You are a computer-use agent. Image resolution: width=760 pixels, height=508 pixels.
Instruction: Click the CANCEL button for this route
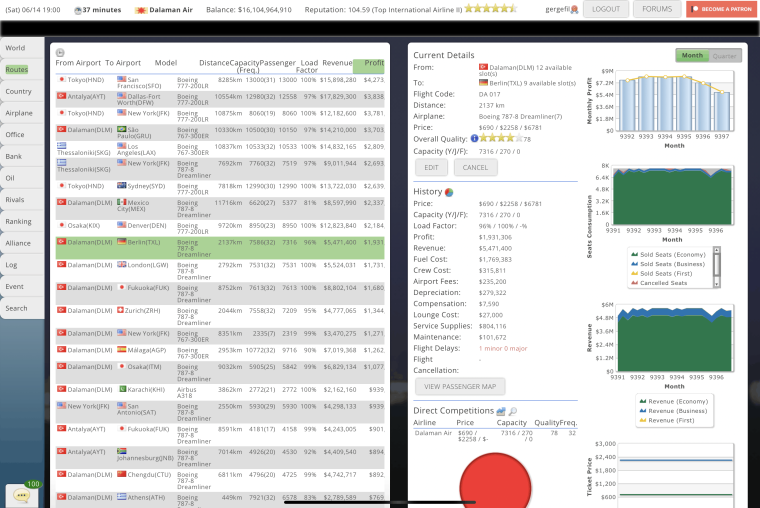point(475,168)
